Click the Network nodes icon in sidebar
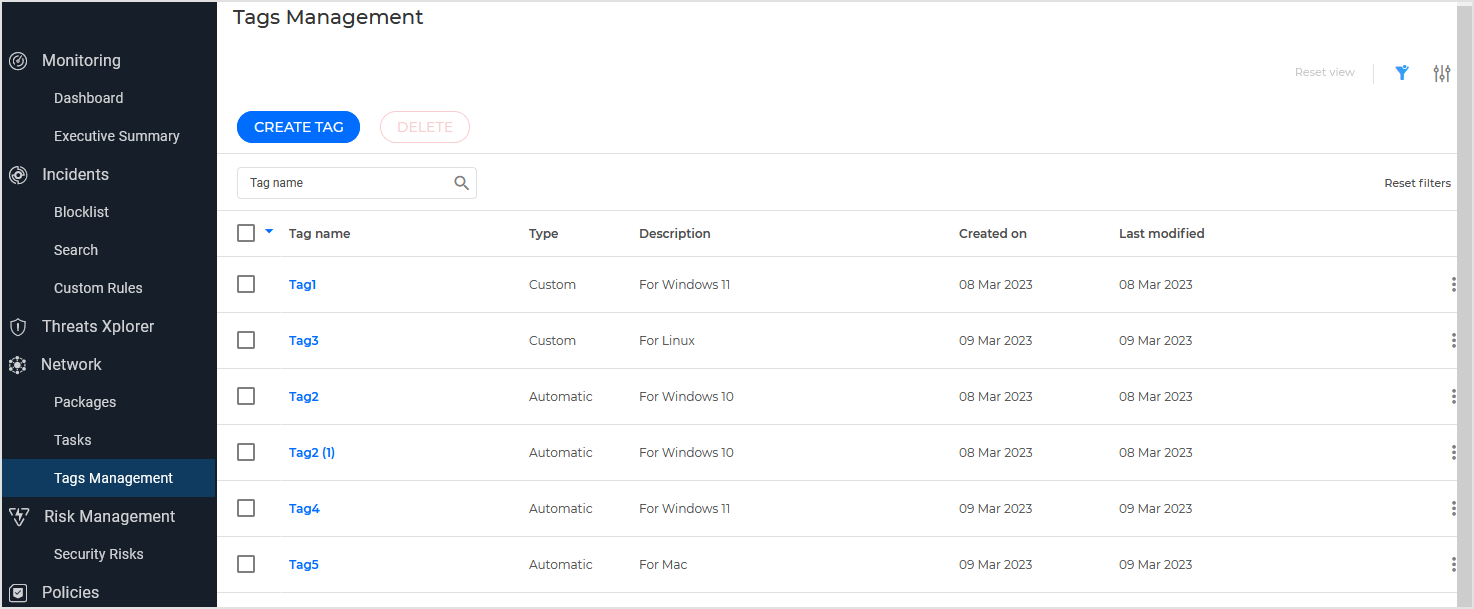The image size is (1474, 609). 18,365
